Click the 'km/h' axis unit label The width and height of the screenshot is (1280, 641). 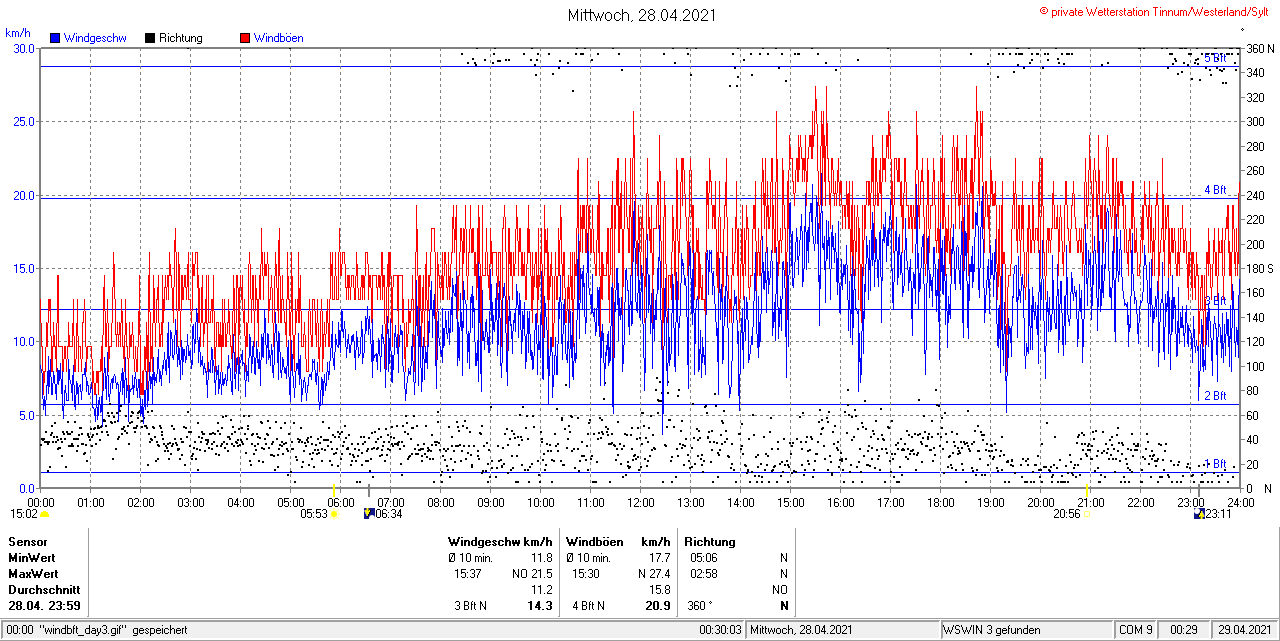(17, 33)
